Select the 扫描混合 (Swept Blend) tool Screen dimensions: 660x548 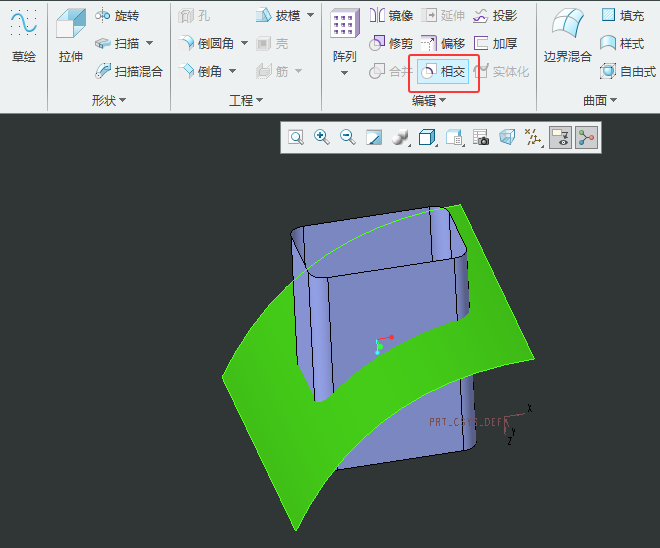(x=129, y=71)
